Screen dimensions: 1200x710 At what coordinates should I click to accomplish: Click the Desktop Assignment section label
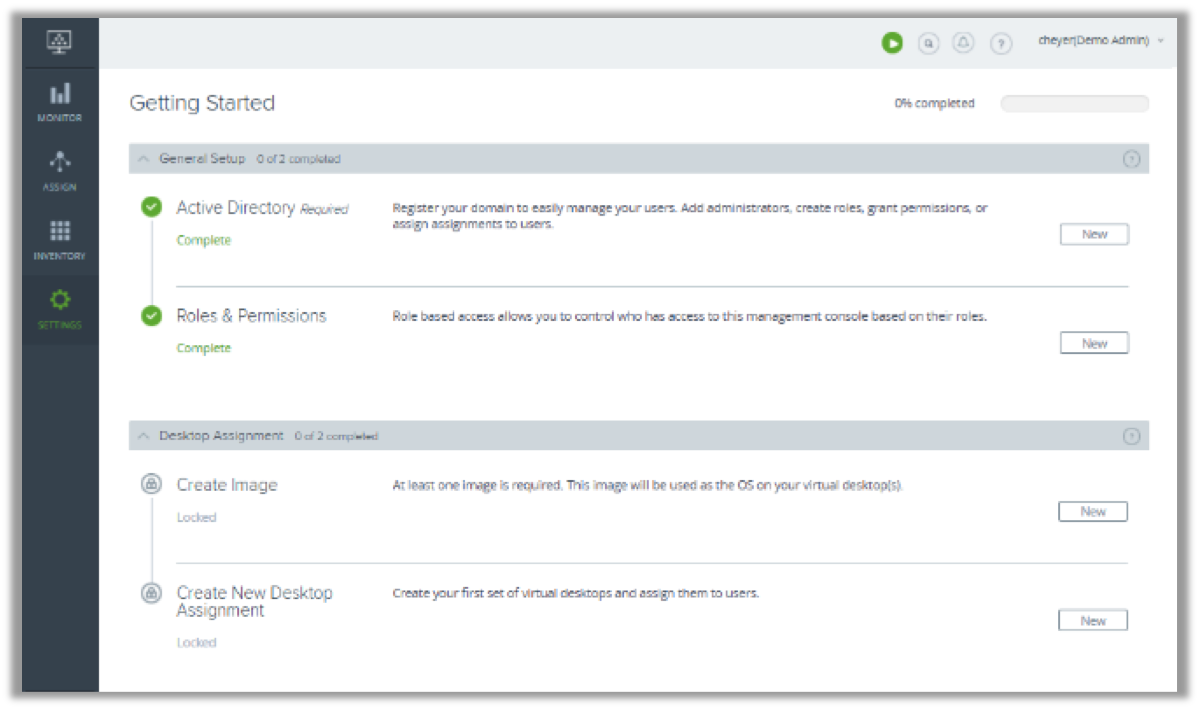(221, 436)
